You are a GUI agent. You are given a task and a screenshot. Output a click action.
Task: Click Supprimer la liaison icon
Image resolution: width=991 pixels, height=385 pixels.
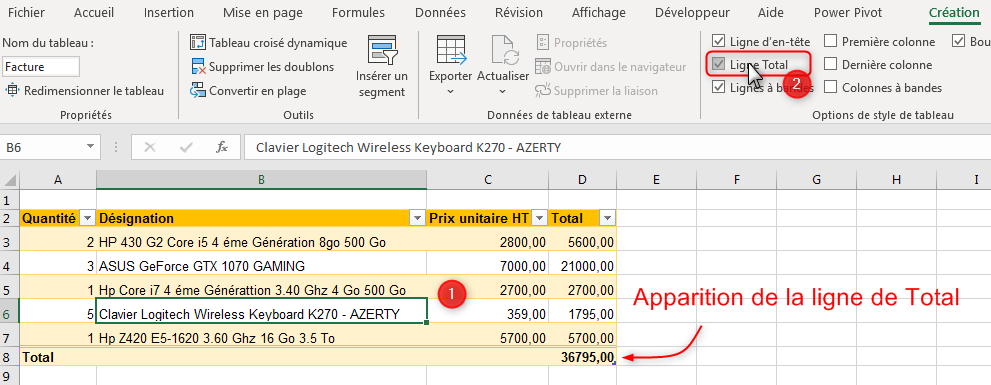pyautogui.click(x=543, y=90)
